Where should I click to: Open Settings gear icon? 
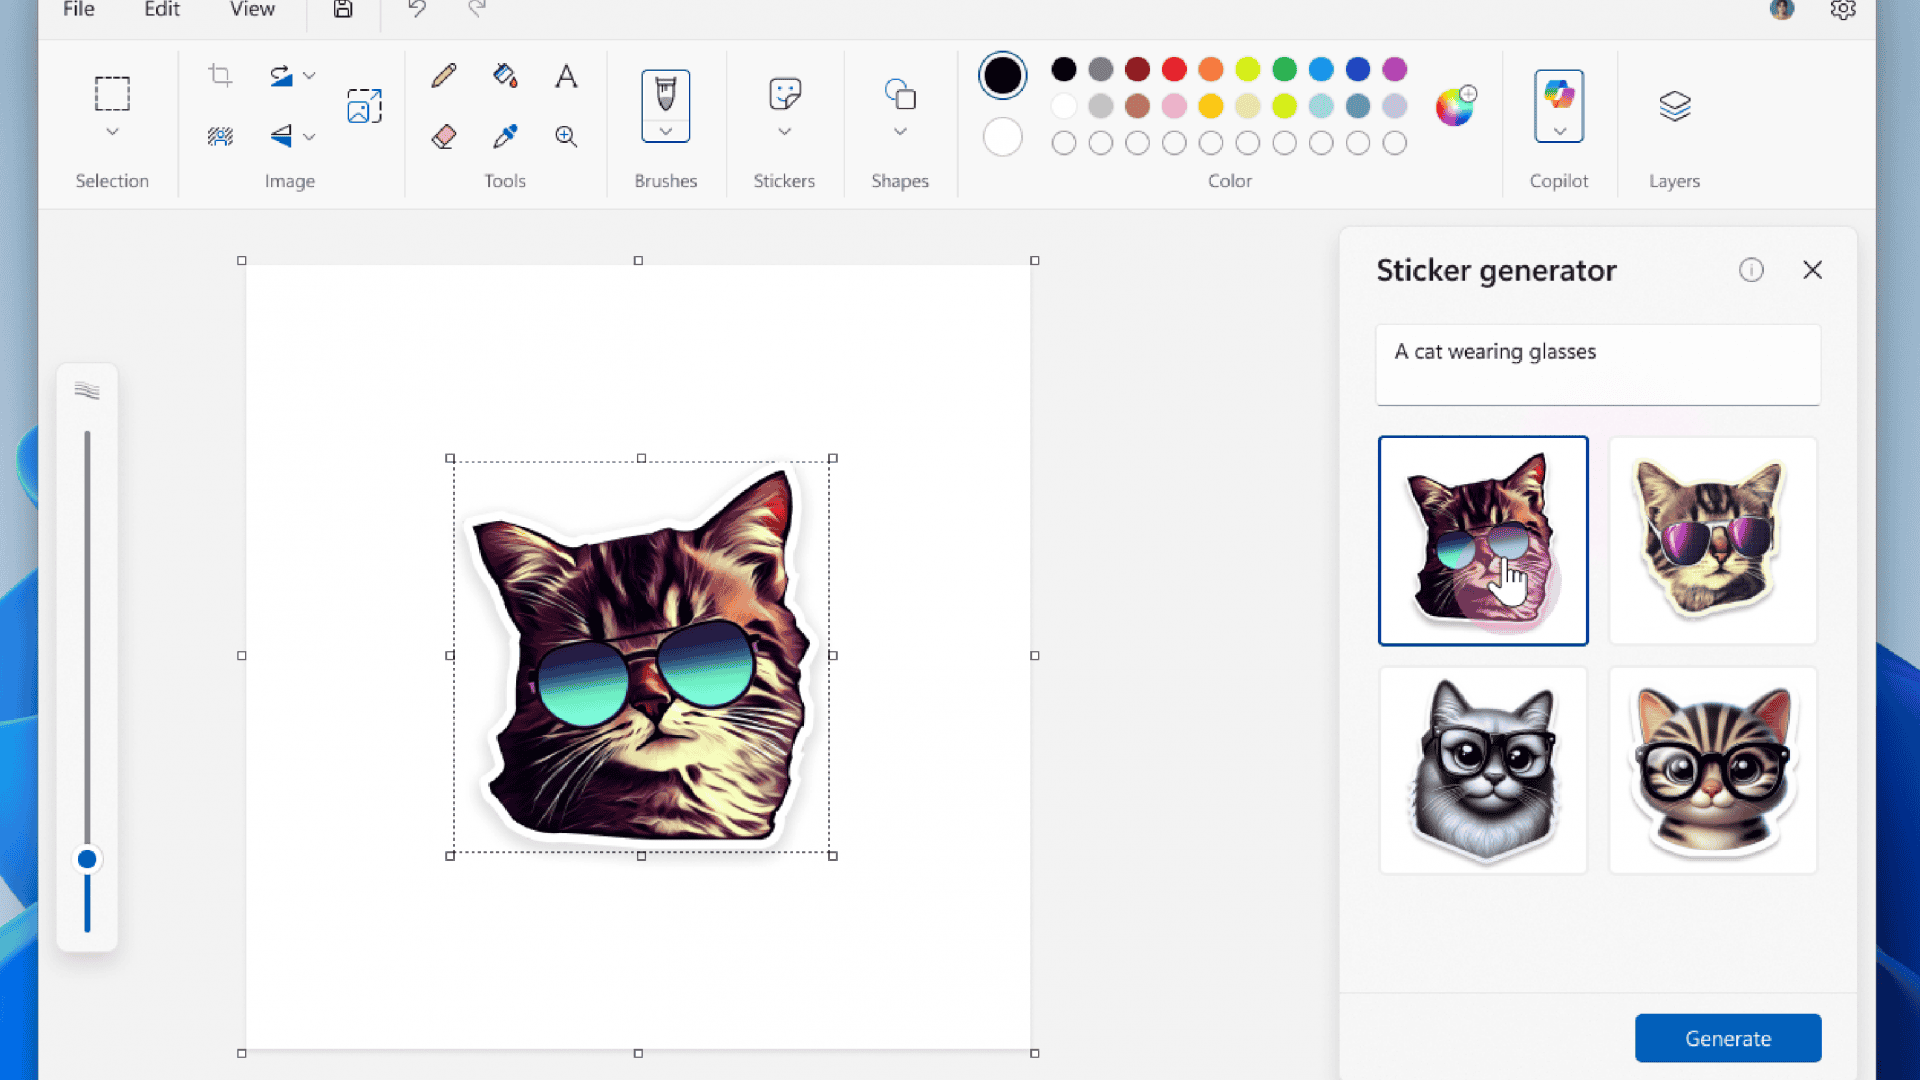1843,10
